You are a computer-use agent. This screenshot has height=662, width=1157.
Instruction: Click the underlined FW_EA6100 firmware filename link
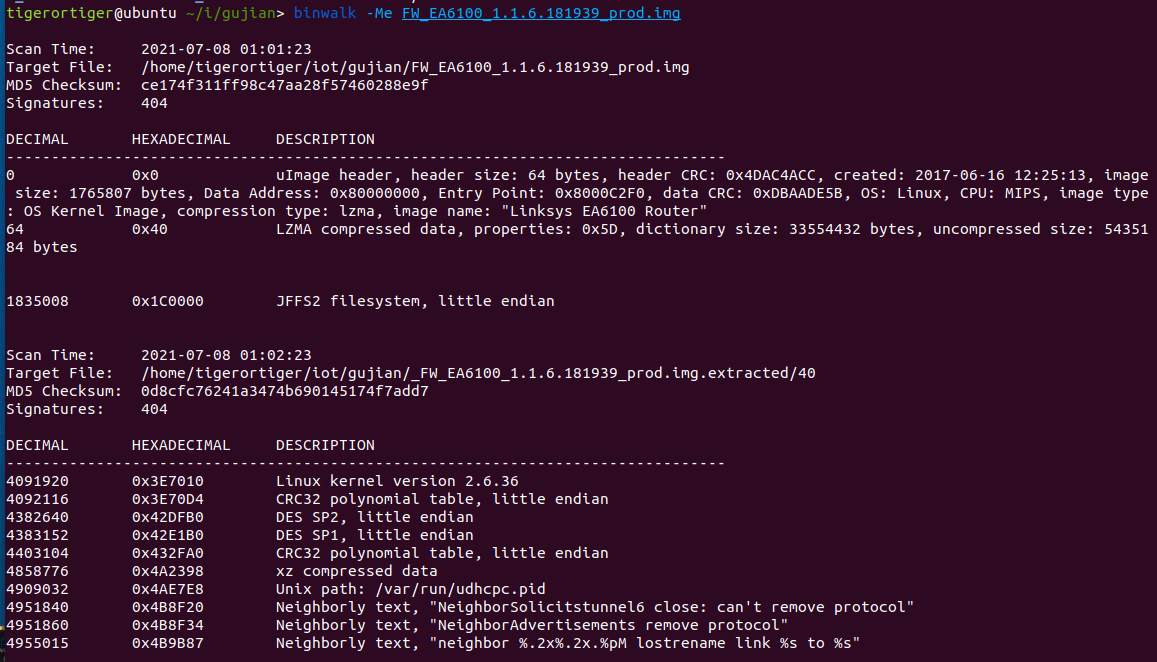(x=541, y=13)
